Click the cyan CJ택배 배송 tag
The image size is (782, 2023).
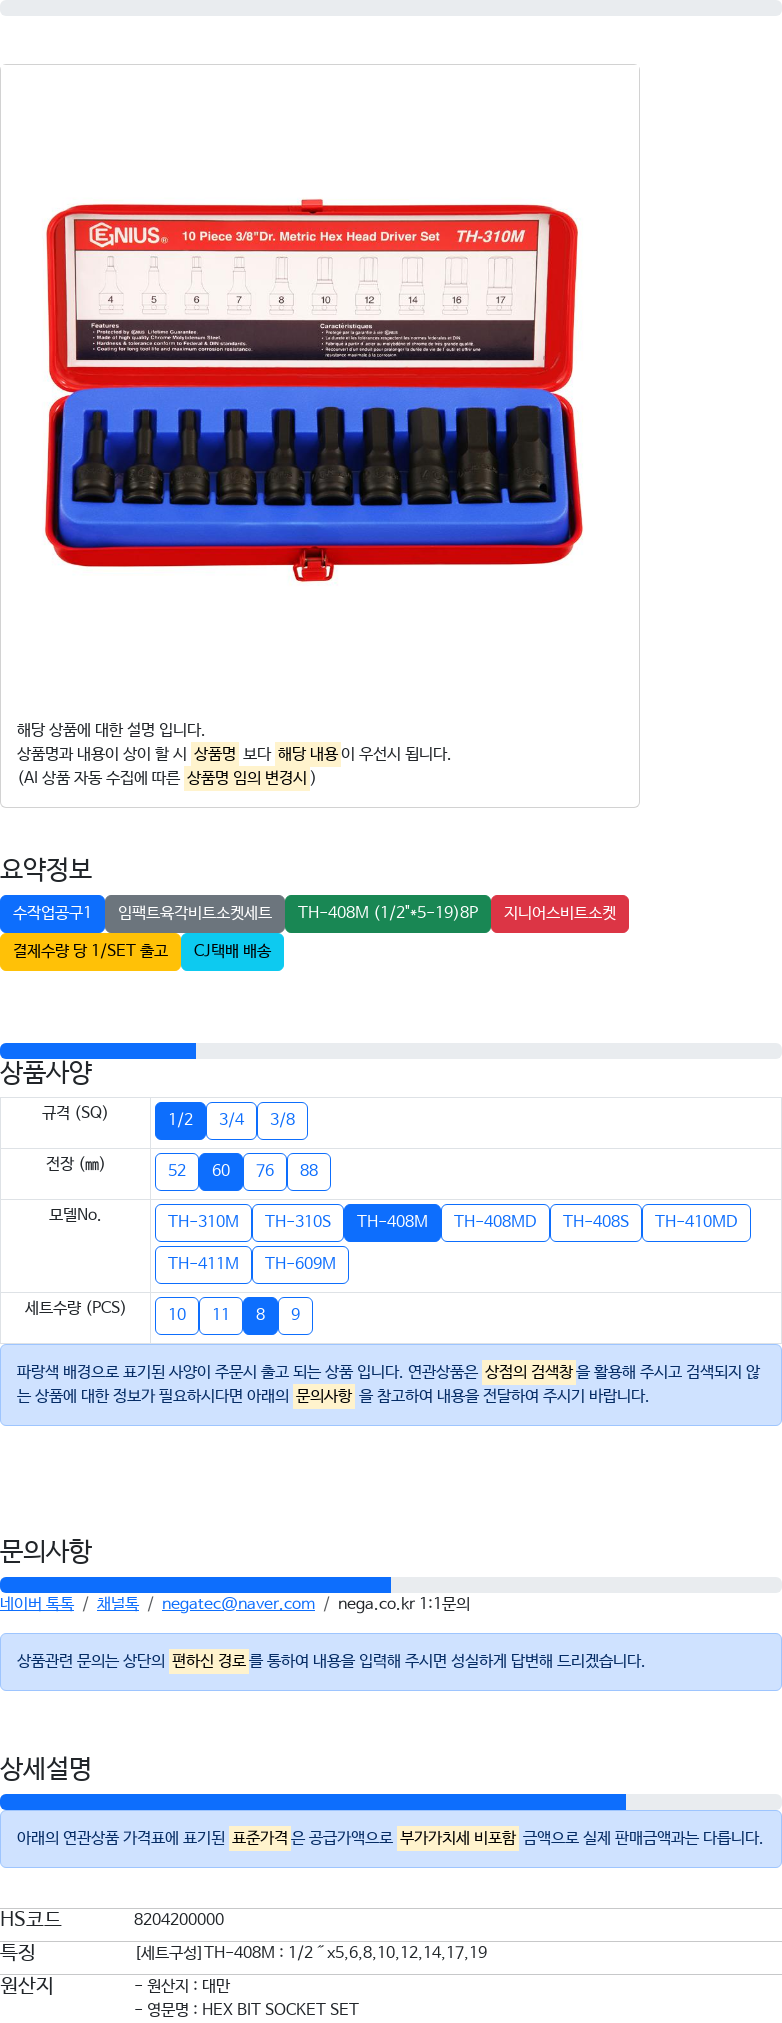pyautogui.click(x=232, y=951)
